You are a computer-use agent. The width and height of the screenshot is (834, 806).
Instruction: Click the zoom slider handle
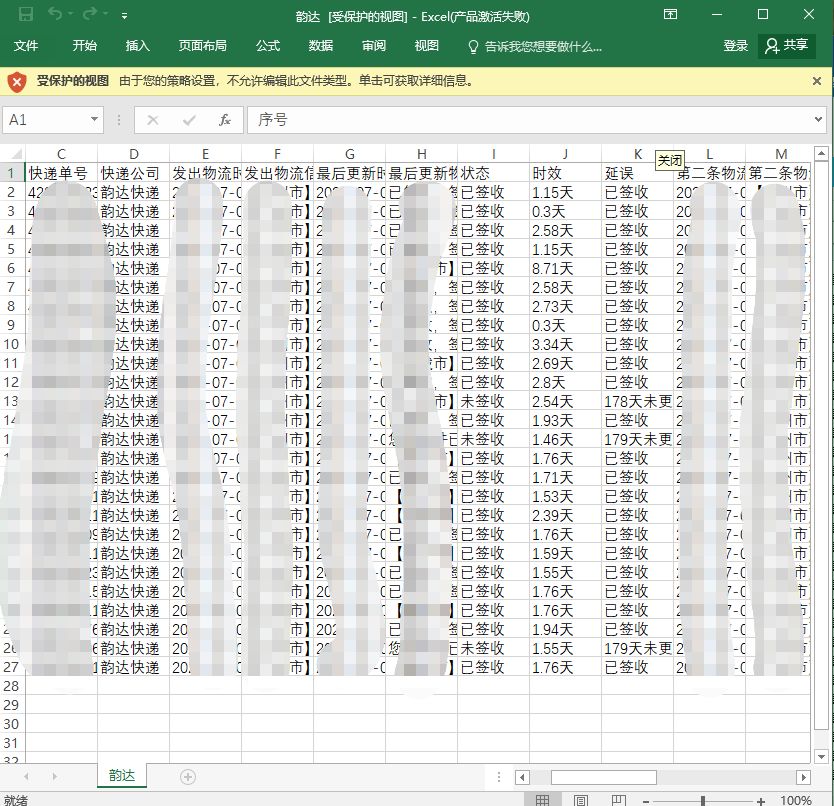point(703,801)
